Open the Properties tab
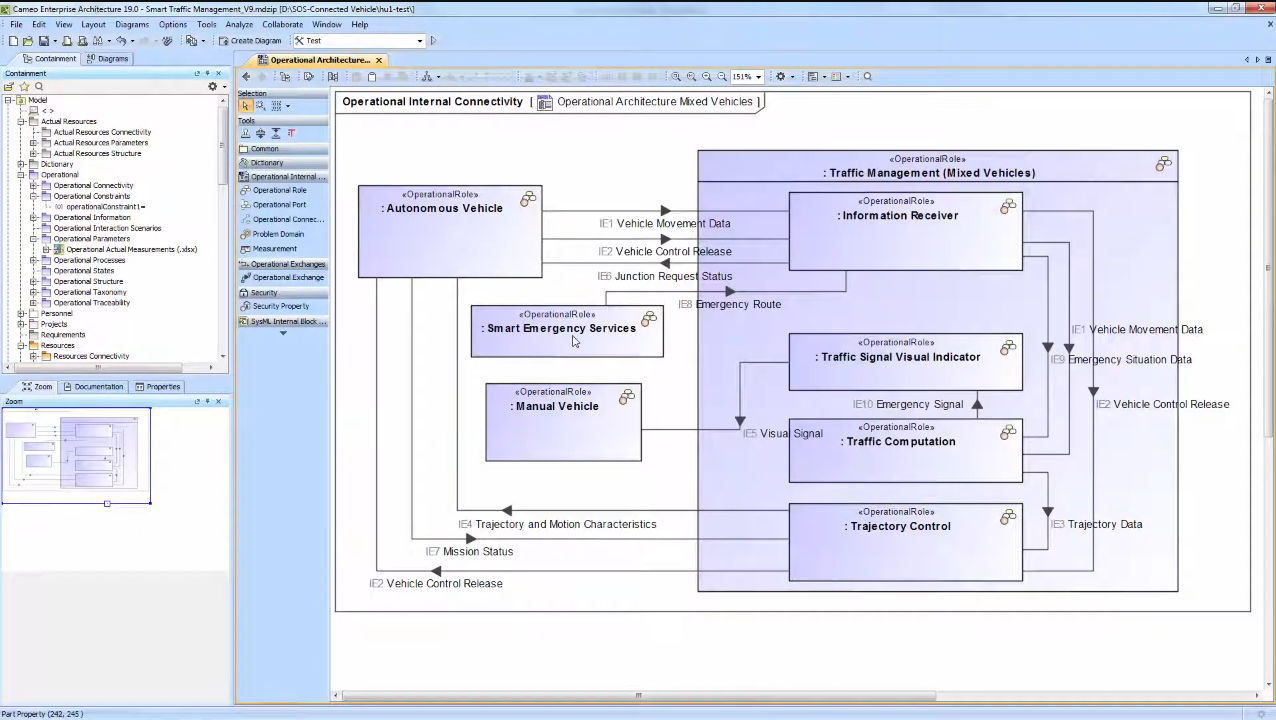Image resolution: width=1276 pixels, height=720 pixels. pos(158,386)
